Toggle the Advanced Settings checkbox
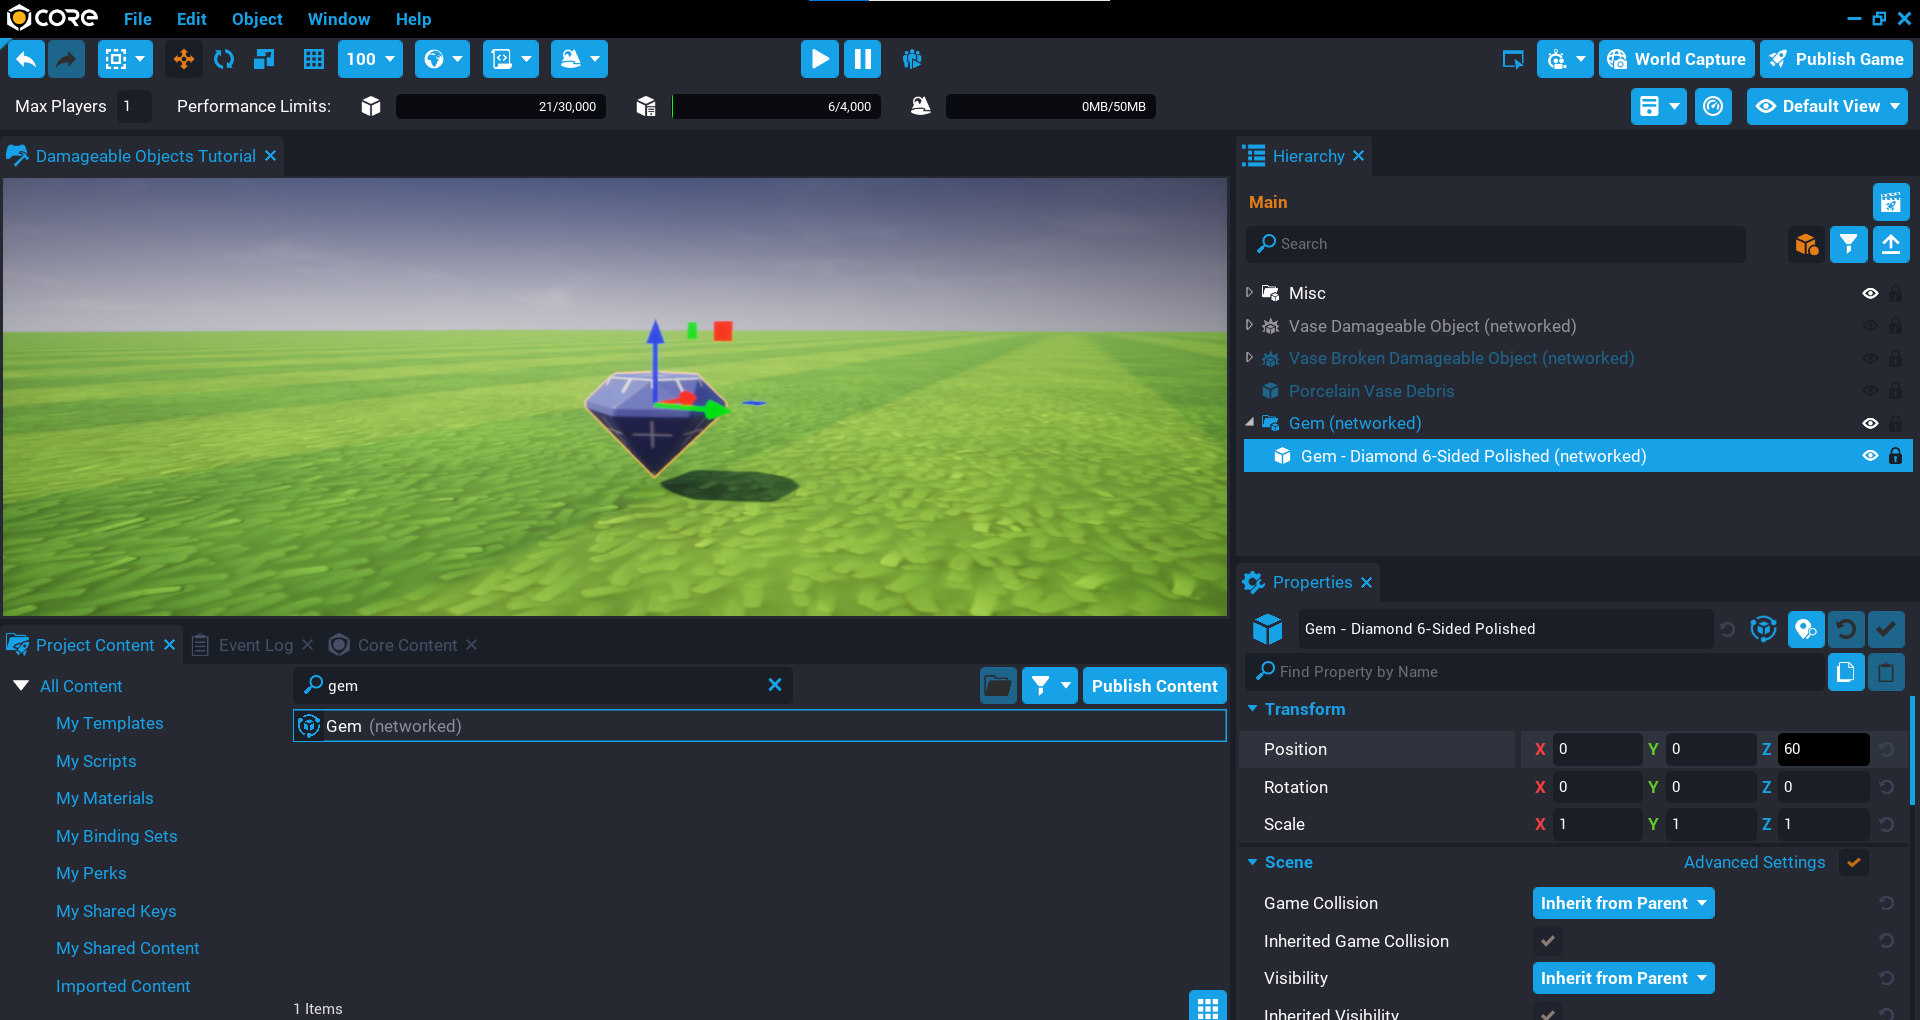 point(1854,862)
